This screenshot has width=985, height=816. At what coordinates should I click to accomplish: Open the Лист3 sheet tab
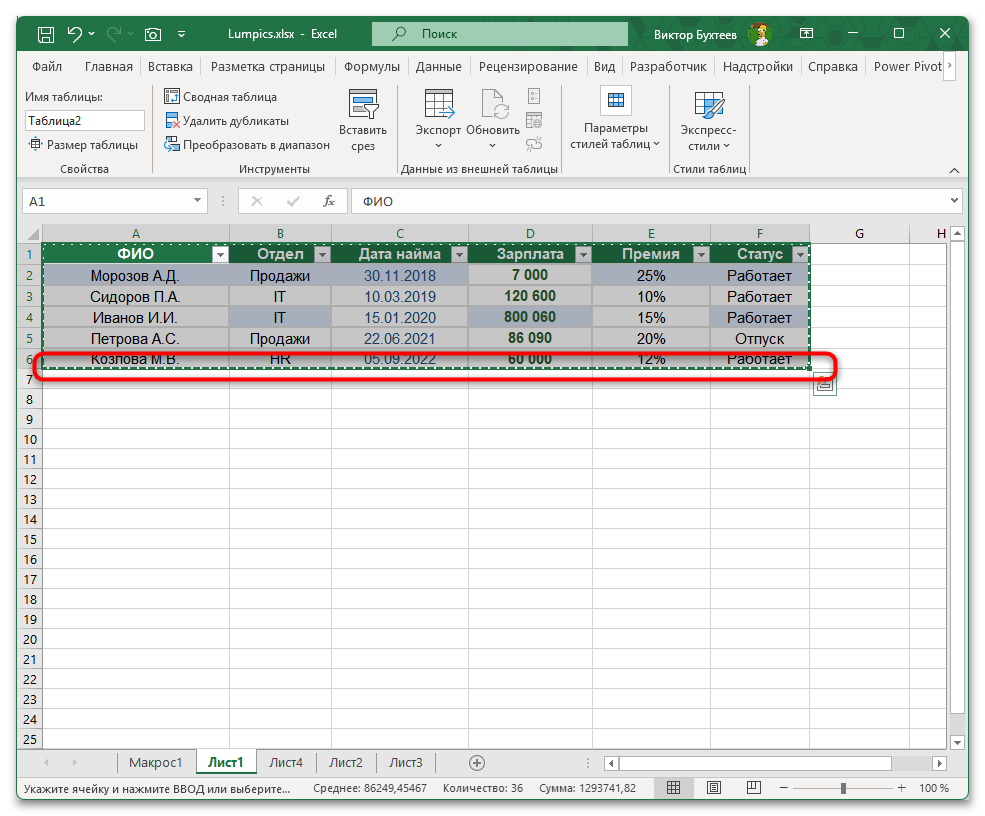coord(405,762)
